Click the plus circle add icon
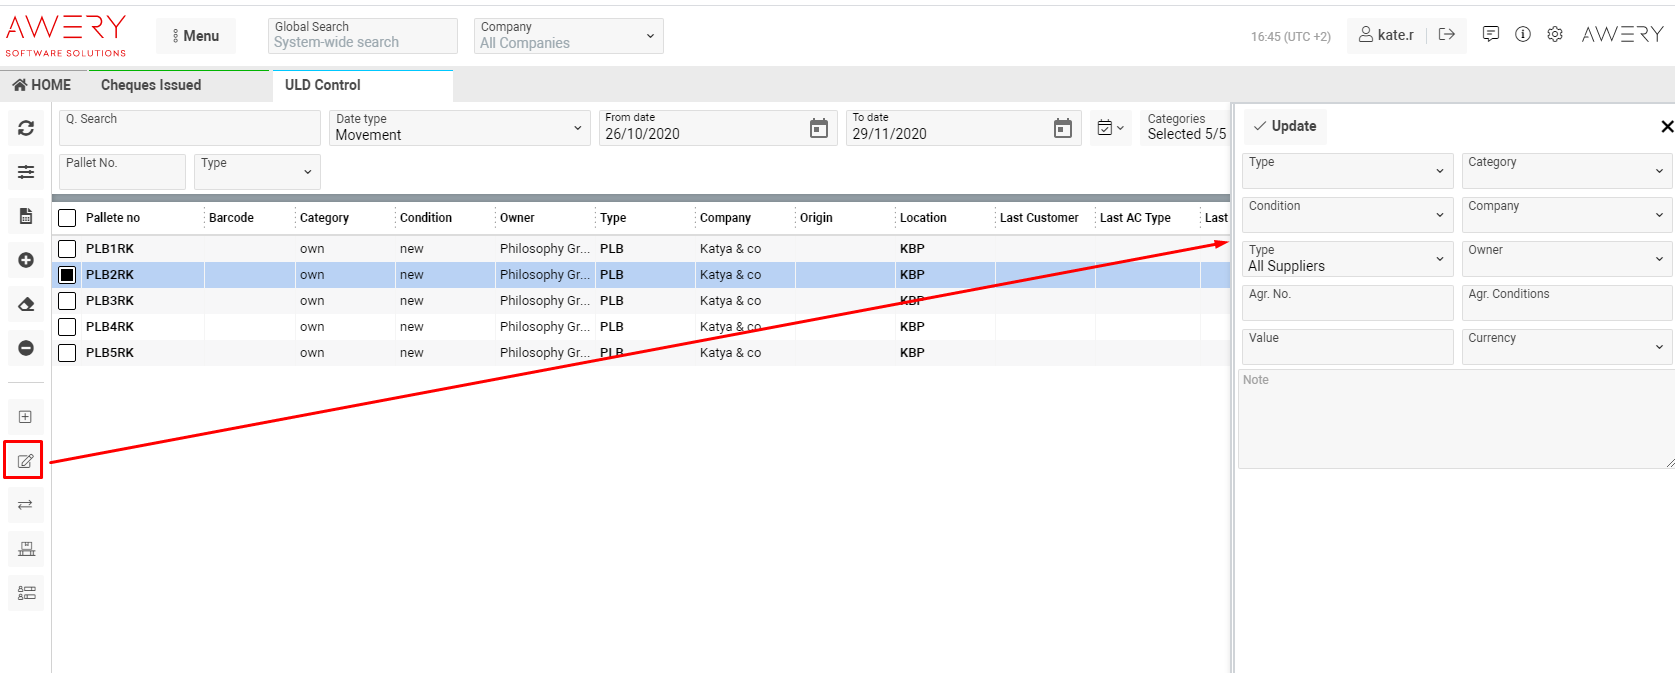1675x673 pixels. (26, 260)
